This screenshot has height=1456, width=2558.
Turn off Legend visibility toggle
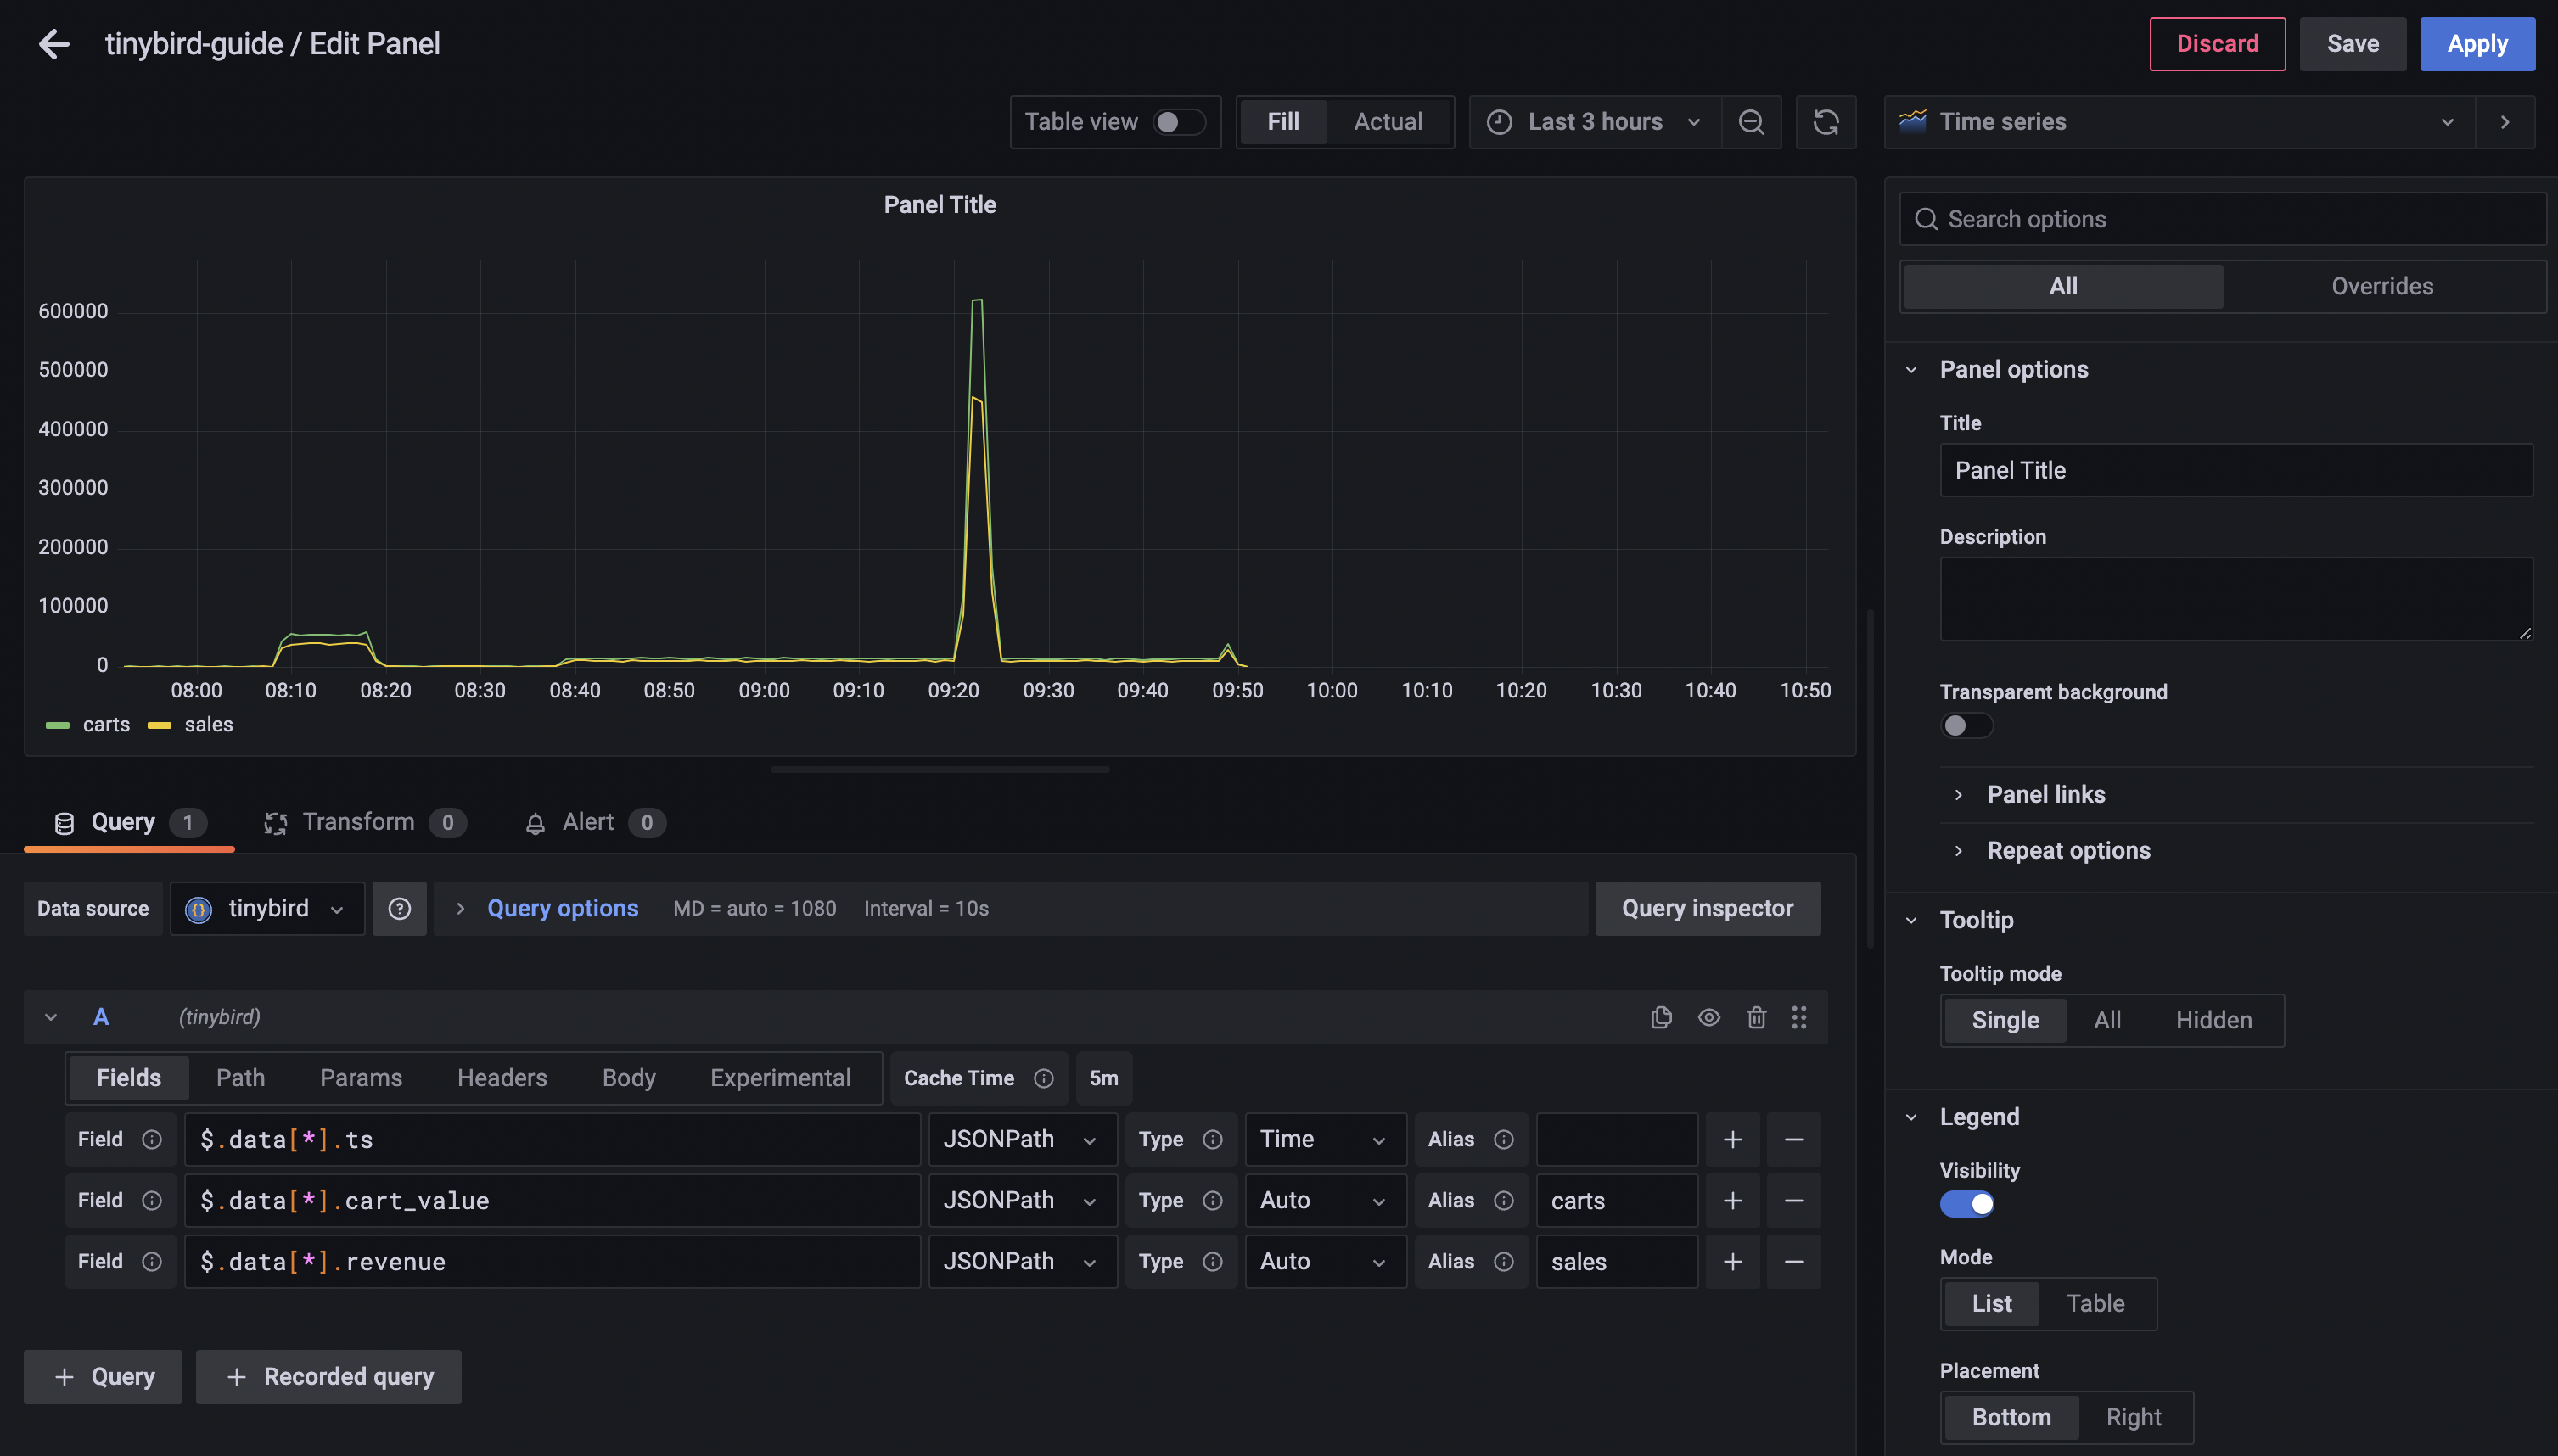coord(1966,1203)
